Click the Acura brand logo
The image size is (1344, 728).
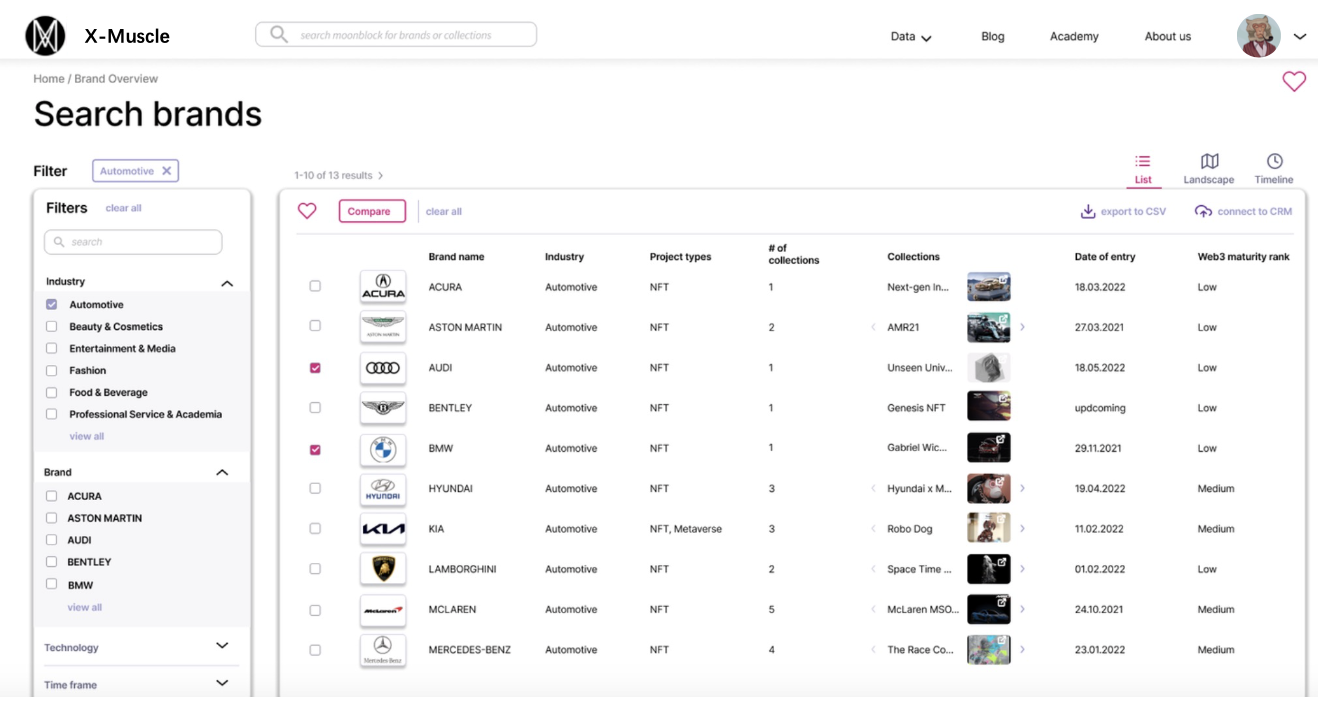[x=383, y=287]
